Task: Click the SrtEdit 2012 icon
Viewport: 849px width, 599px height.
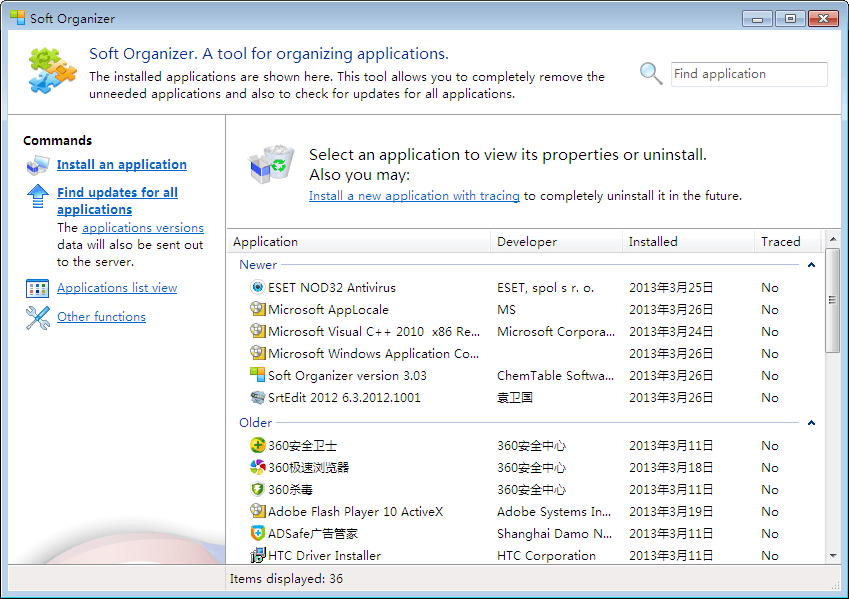Action: (x=257, y=398)
